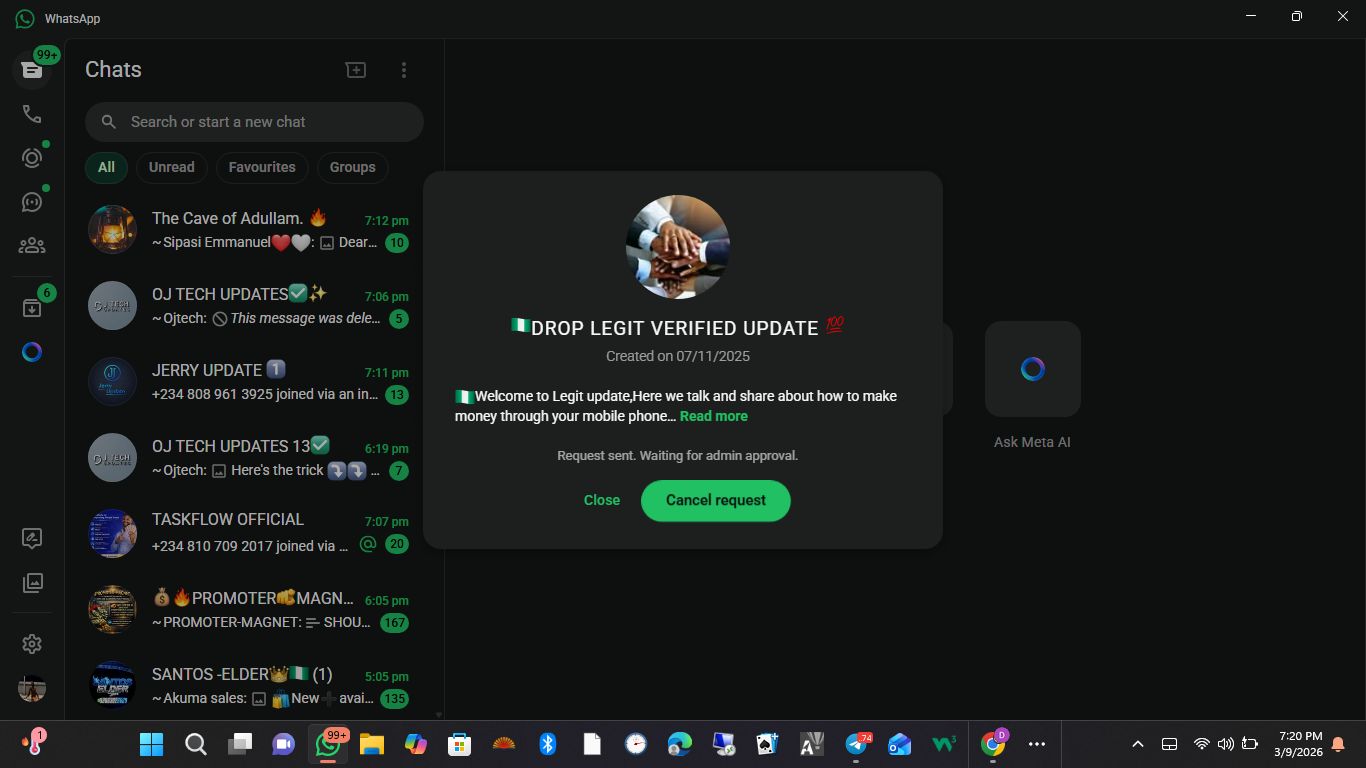Open WhatsApp Settings gear icon
The width and height of the screenshot is (1366, 768).
pos(32,644)
